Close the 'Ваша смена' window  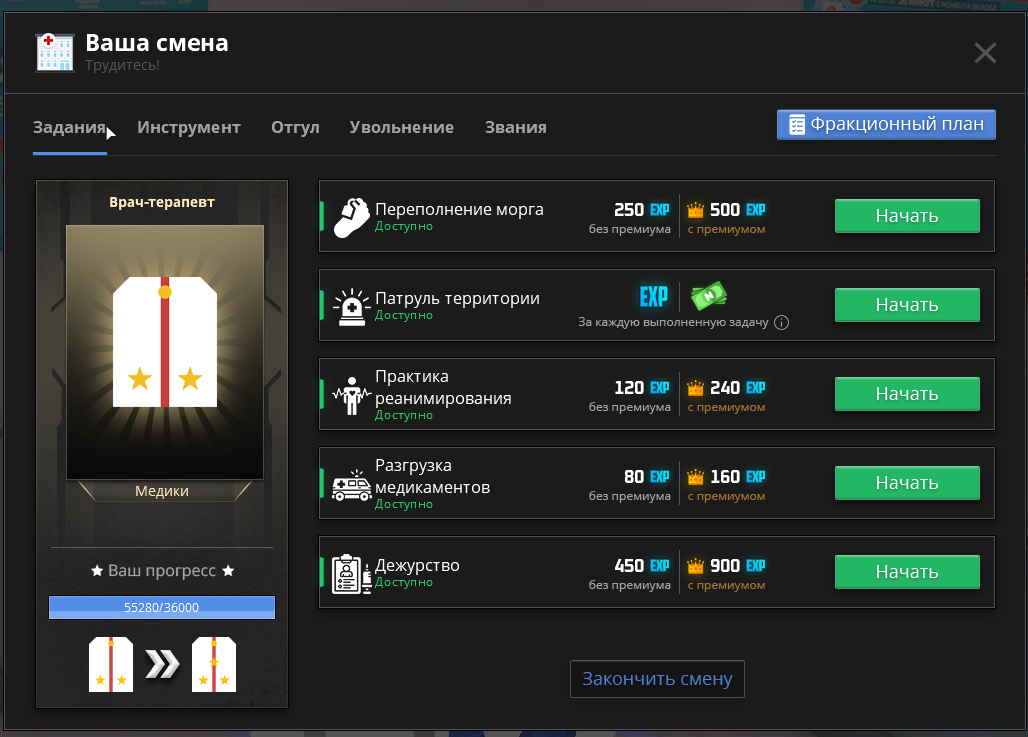coord(985,53)
